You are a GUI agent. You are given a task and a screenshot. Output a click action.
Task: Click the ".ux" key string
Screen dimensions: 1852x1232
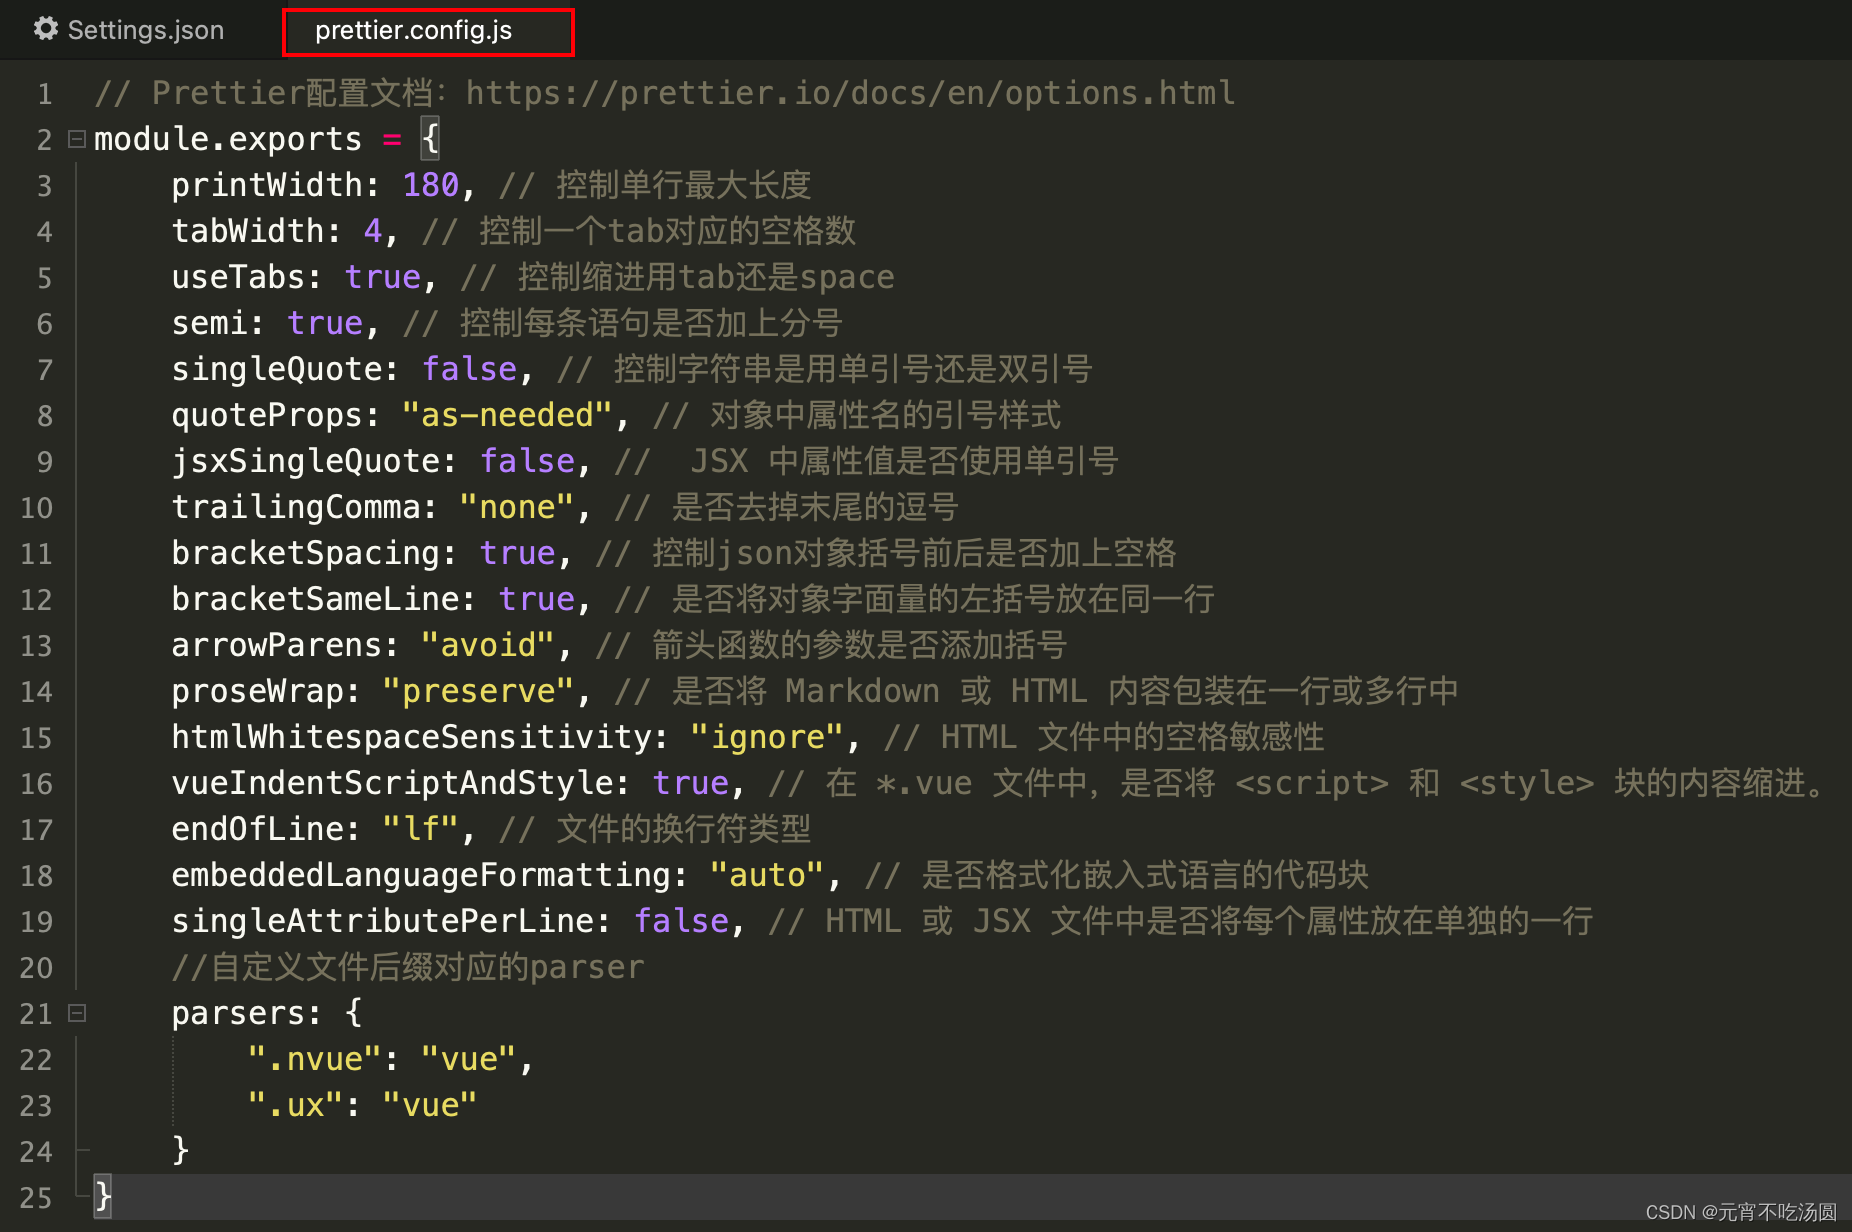296,1105
